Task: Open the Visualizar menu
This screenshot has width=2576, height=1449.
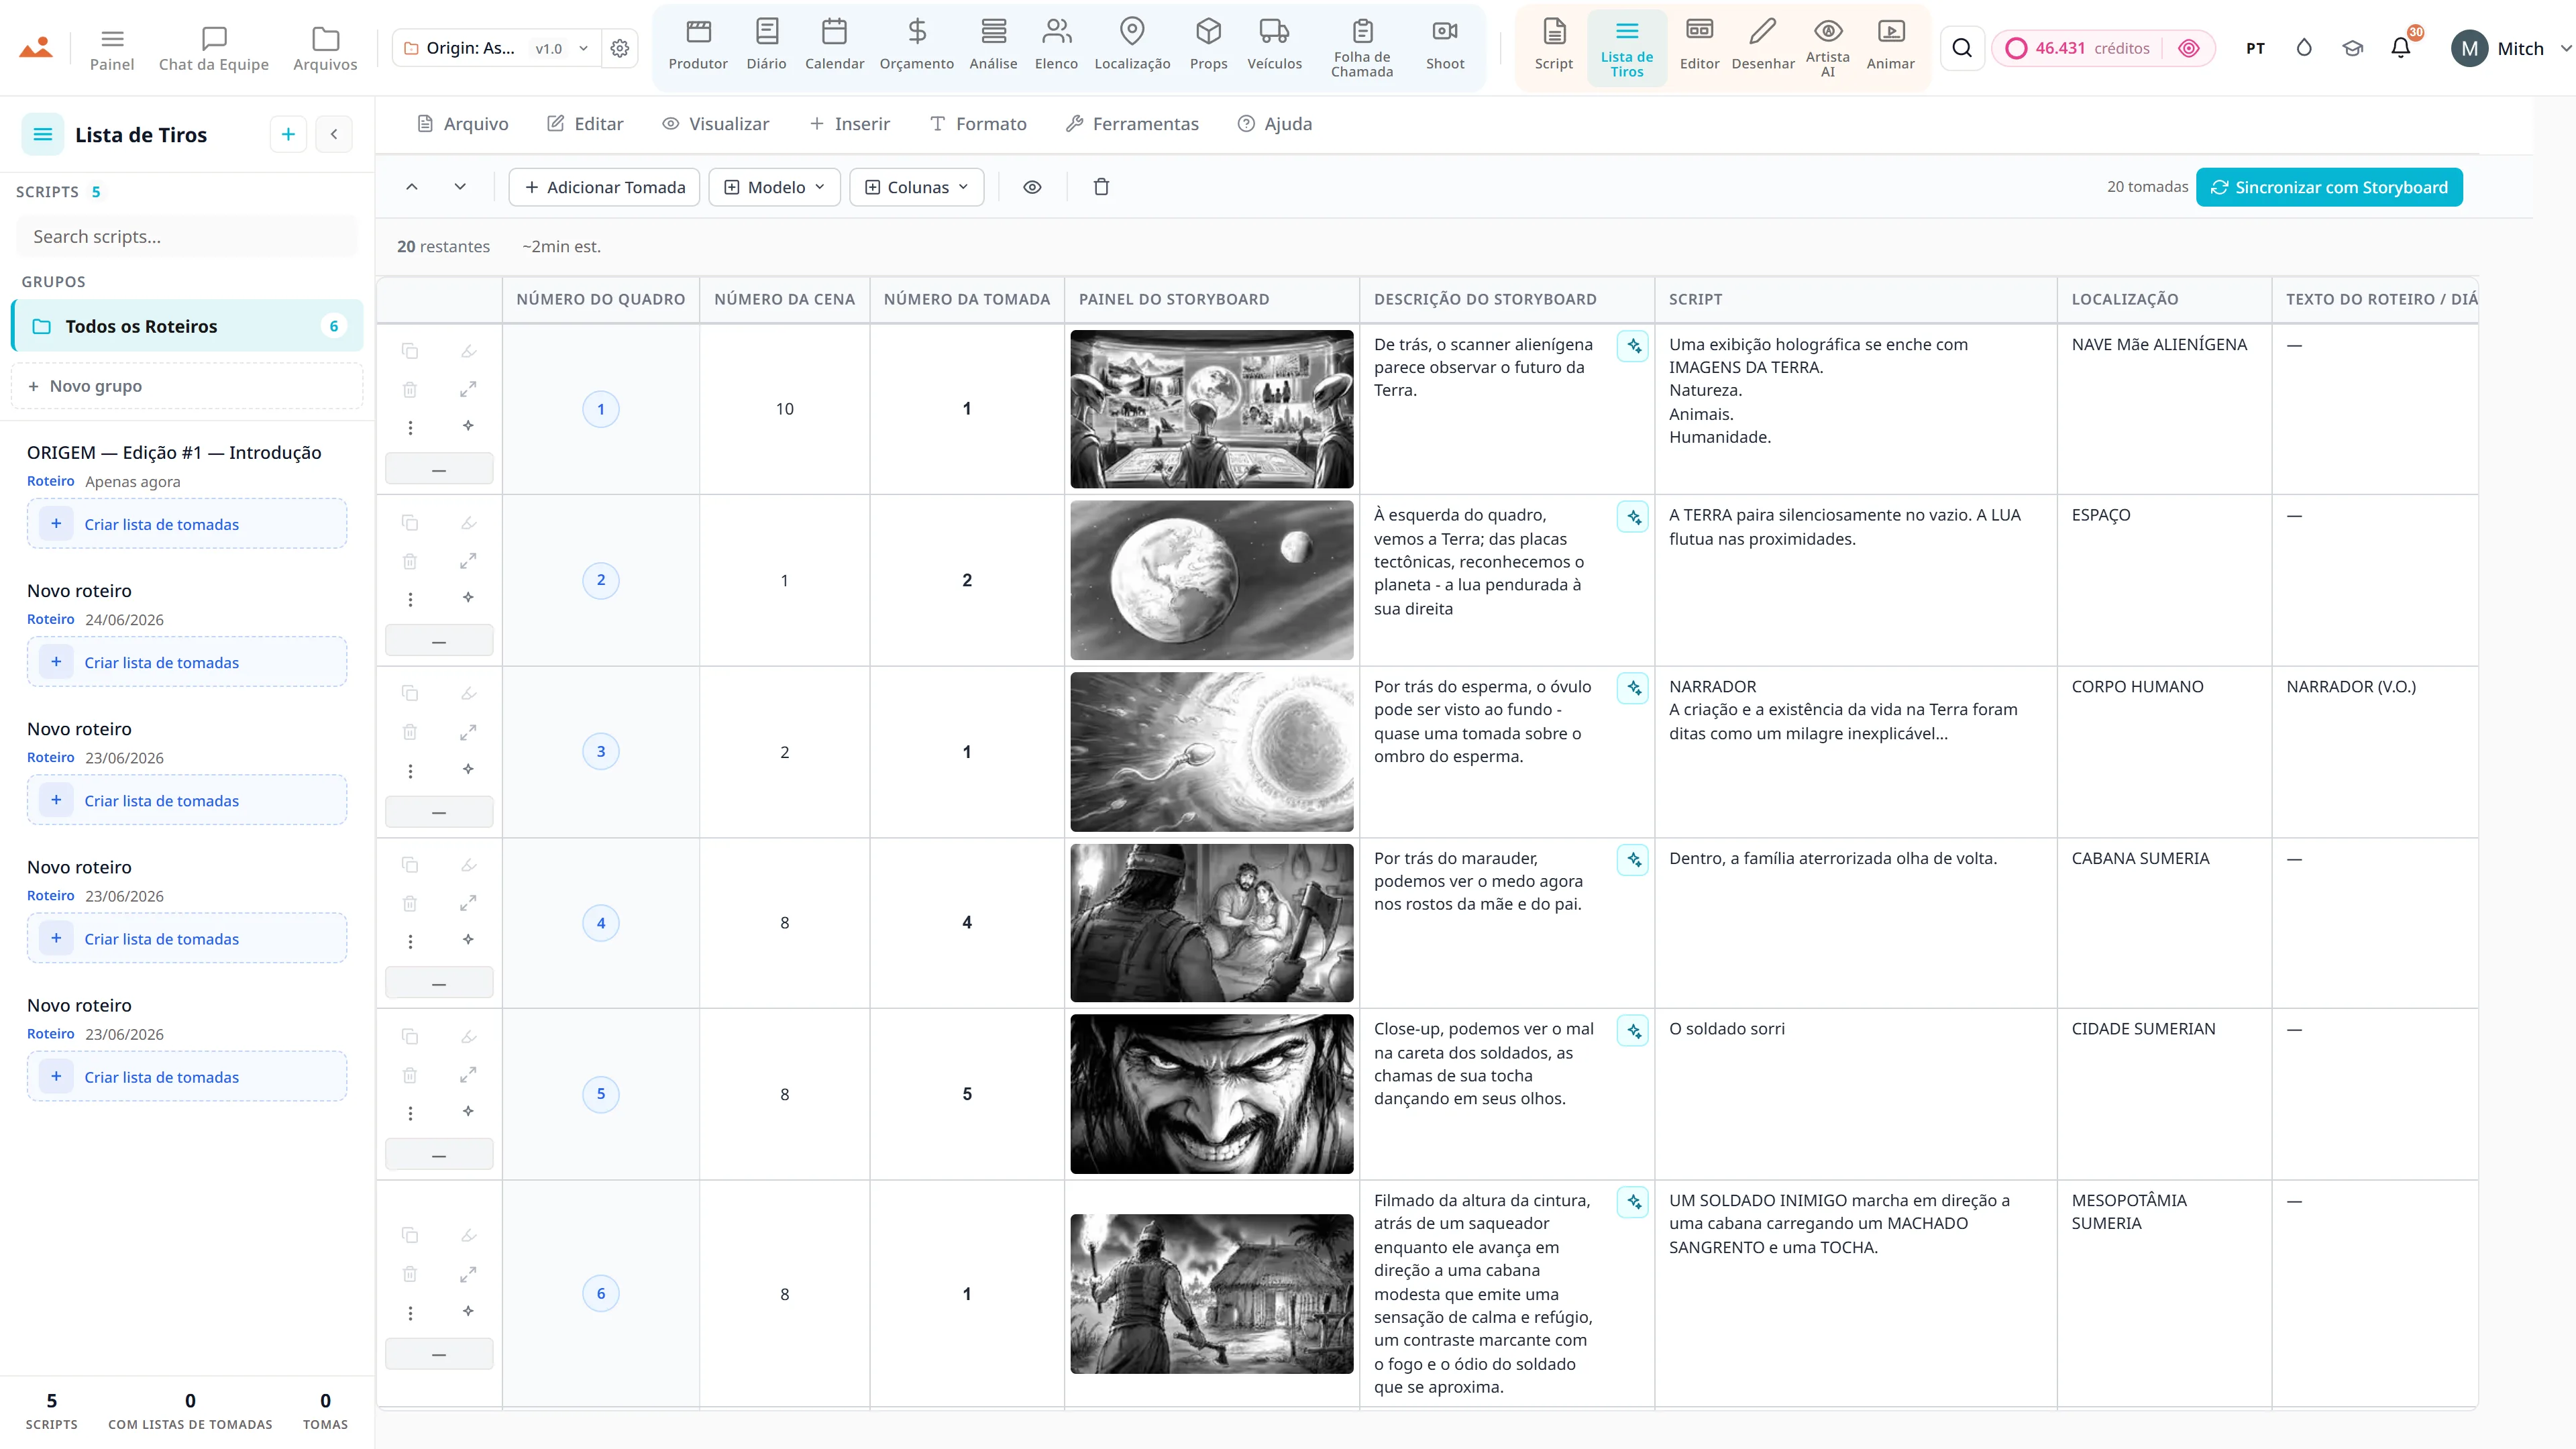Action: 716,124
